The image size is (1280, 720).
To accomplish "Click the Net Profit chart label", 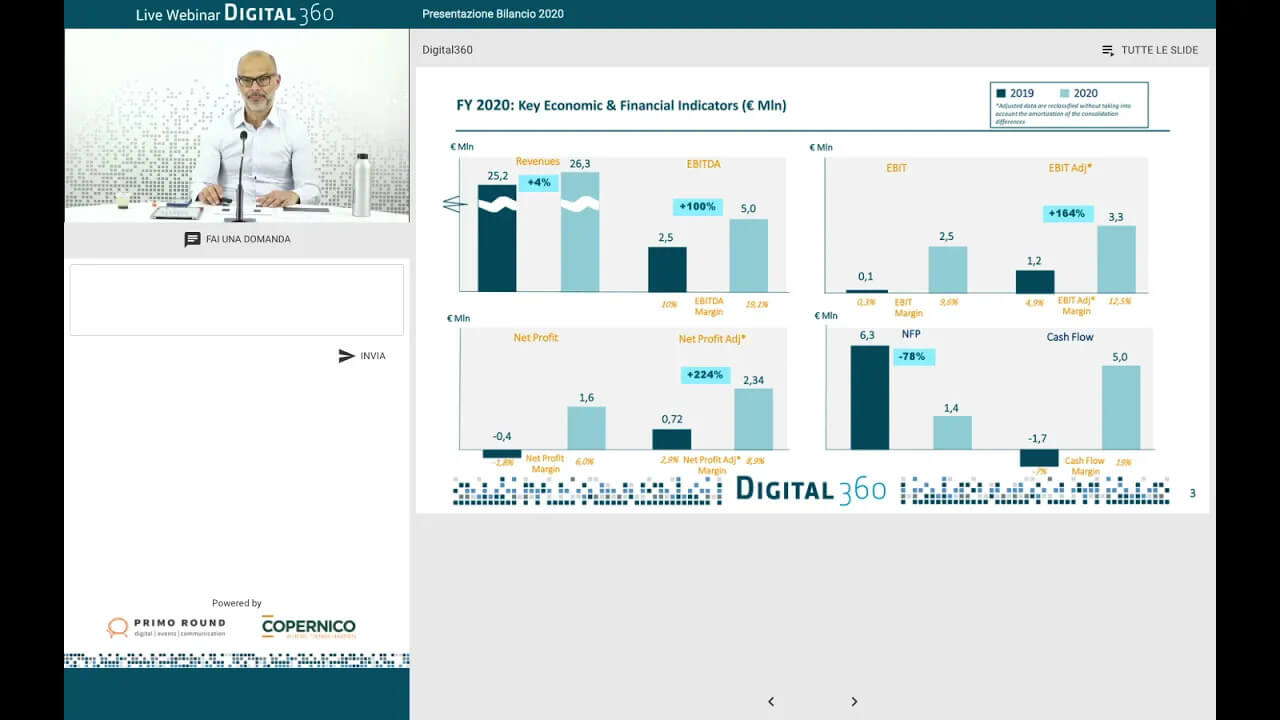I will [536, 338].
